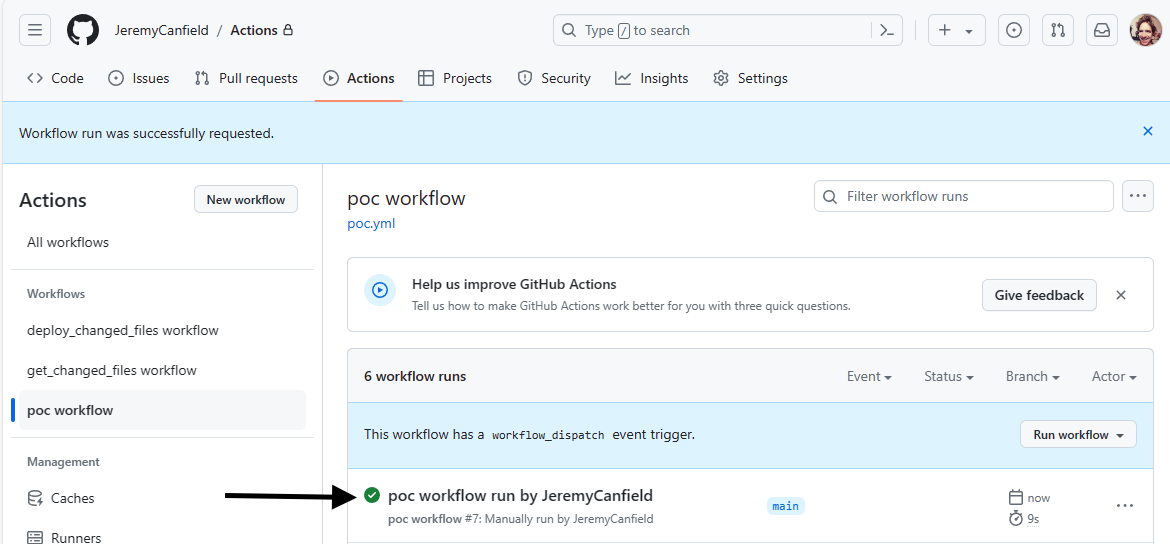Open the Issues icon in top header
The width and height of the screenshot is (1170, 544).
coord(1013,31)
